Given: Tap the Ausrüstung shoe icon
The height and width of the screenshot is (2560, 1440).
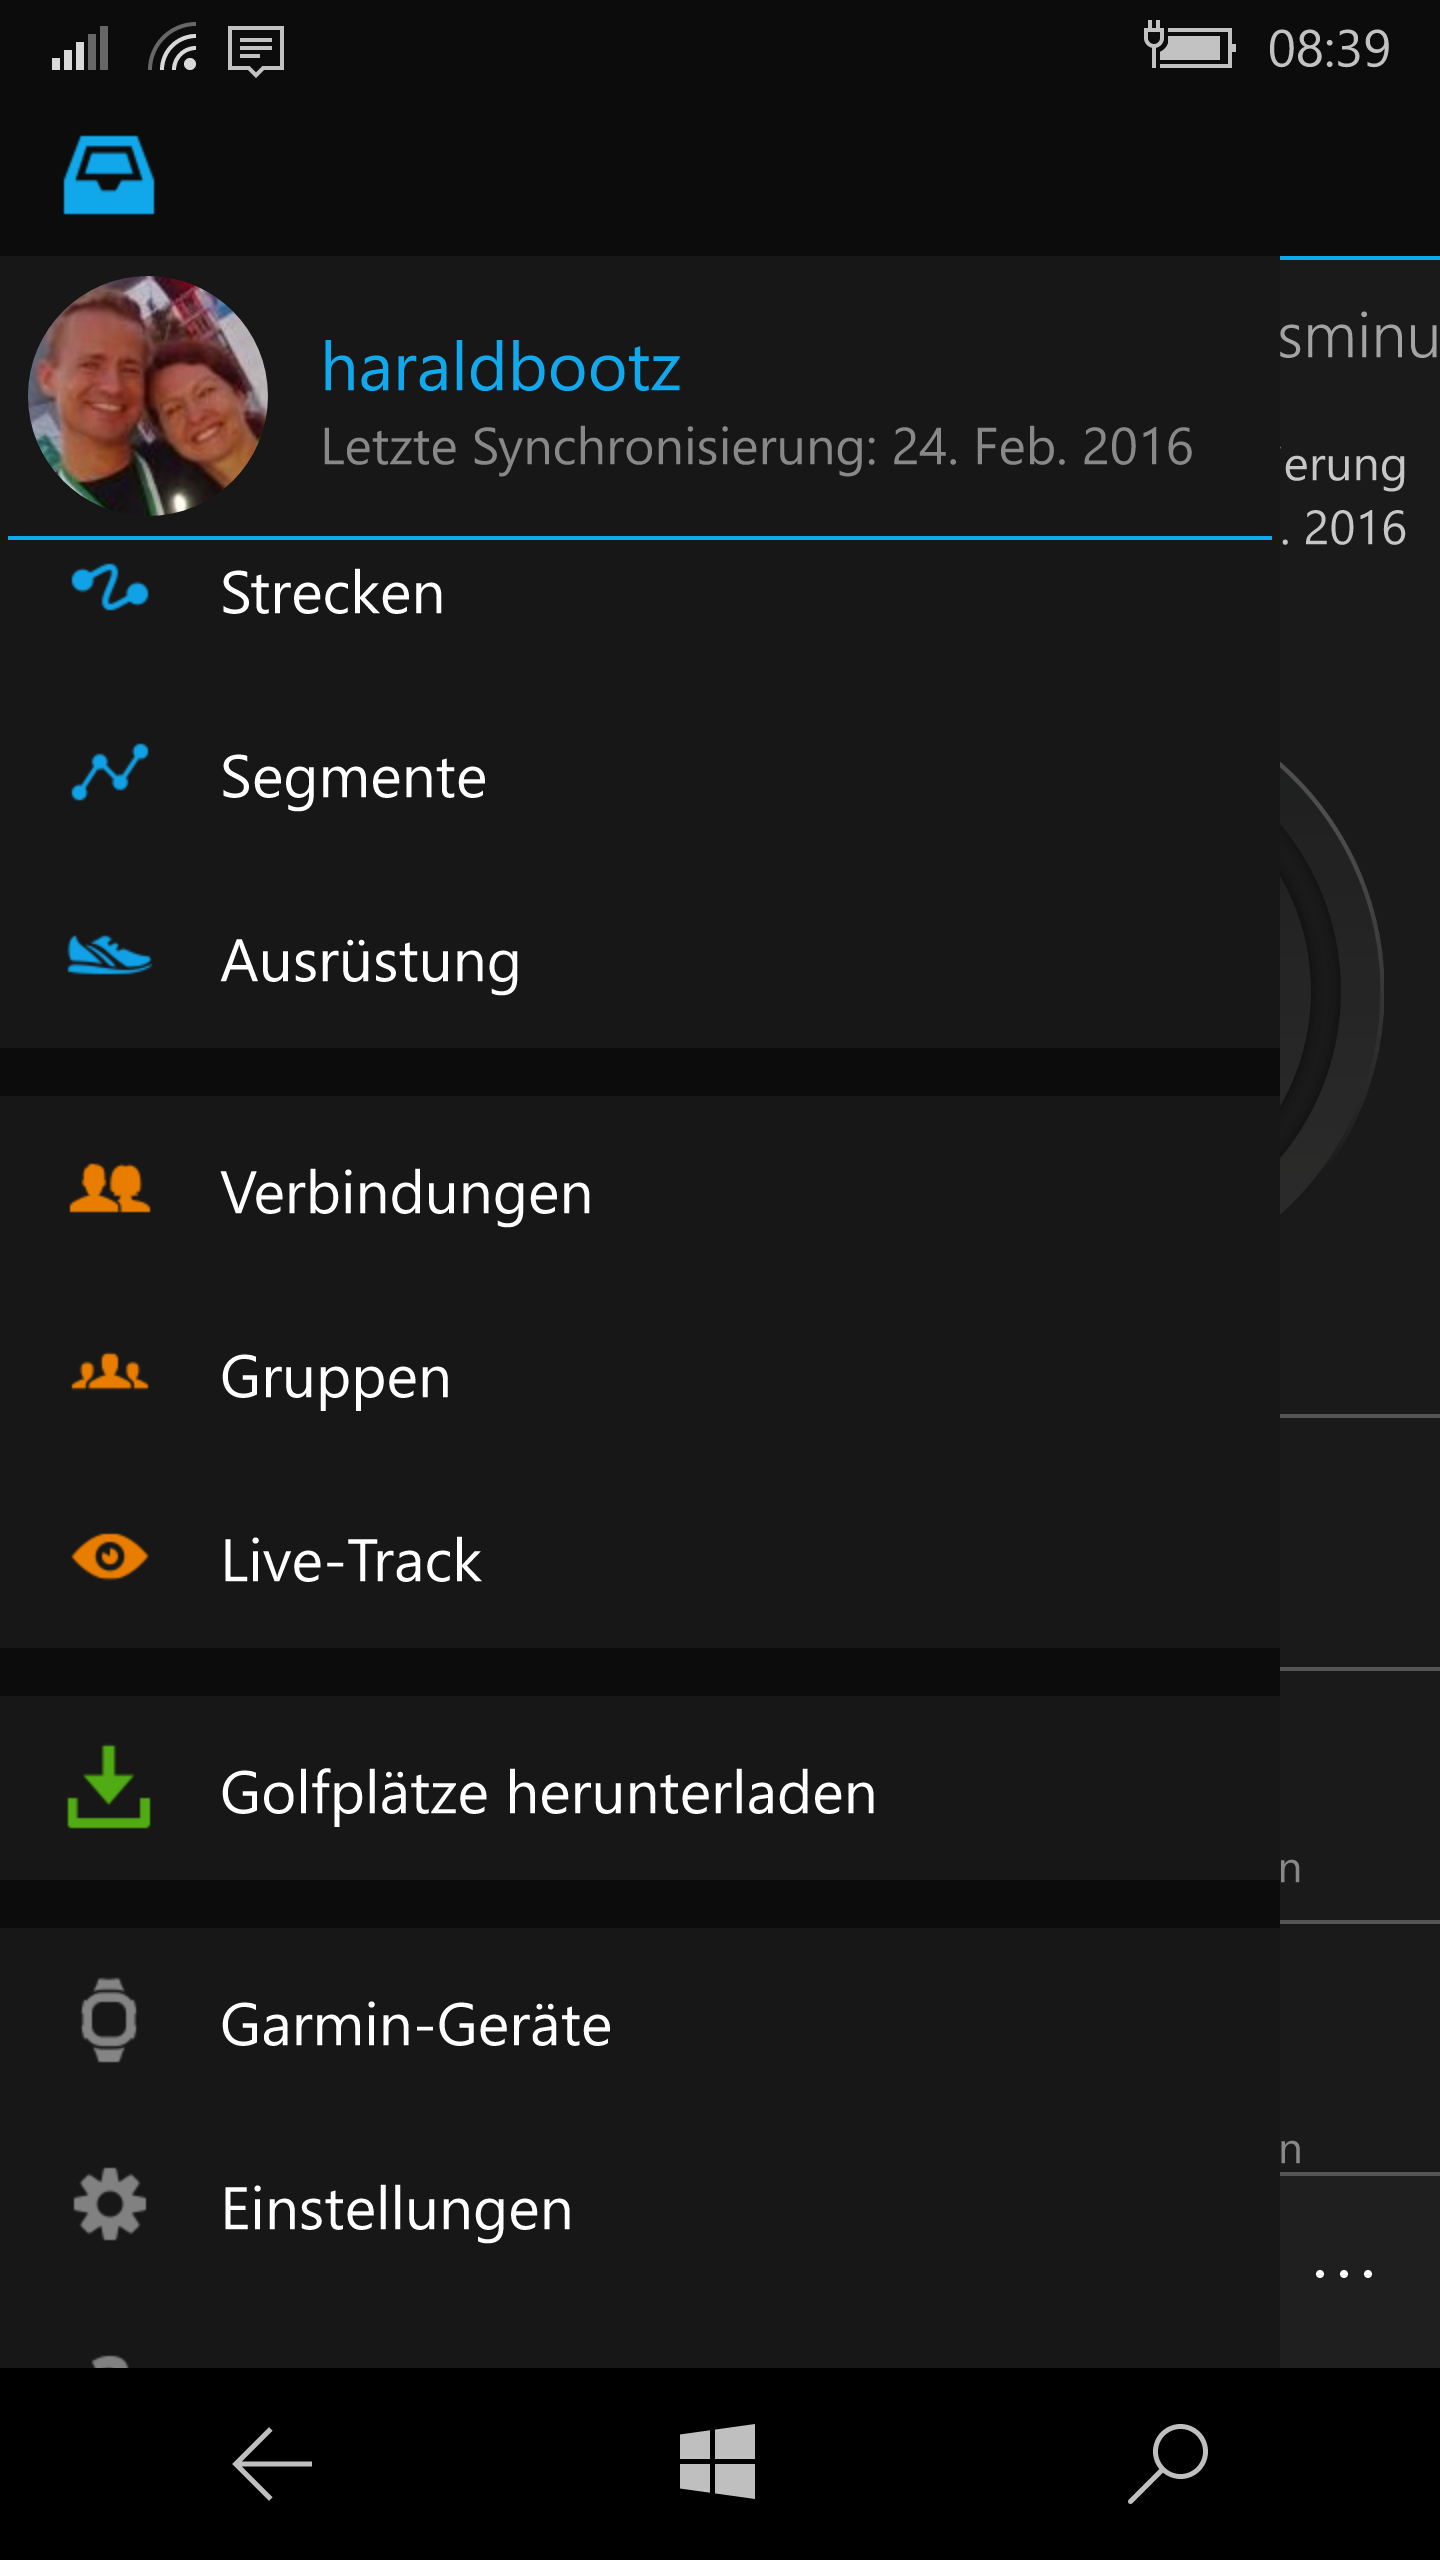Looking at the screenshot, I should [110, 955].
